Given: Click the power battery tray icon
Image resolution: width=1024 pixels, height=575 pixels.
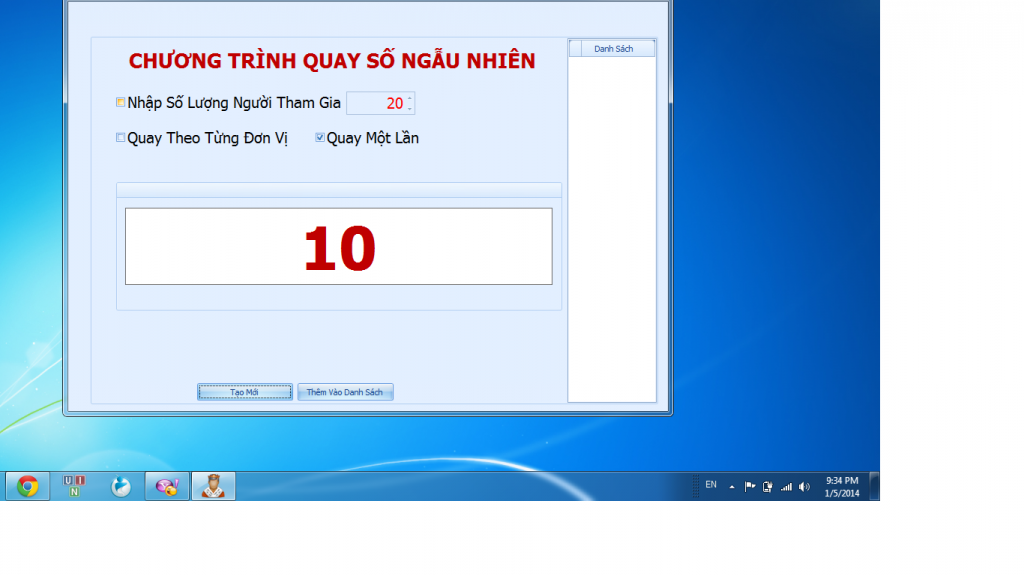Looking at the screenshot, I should 767,487.
